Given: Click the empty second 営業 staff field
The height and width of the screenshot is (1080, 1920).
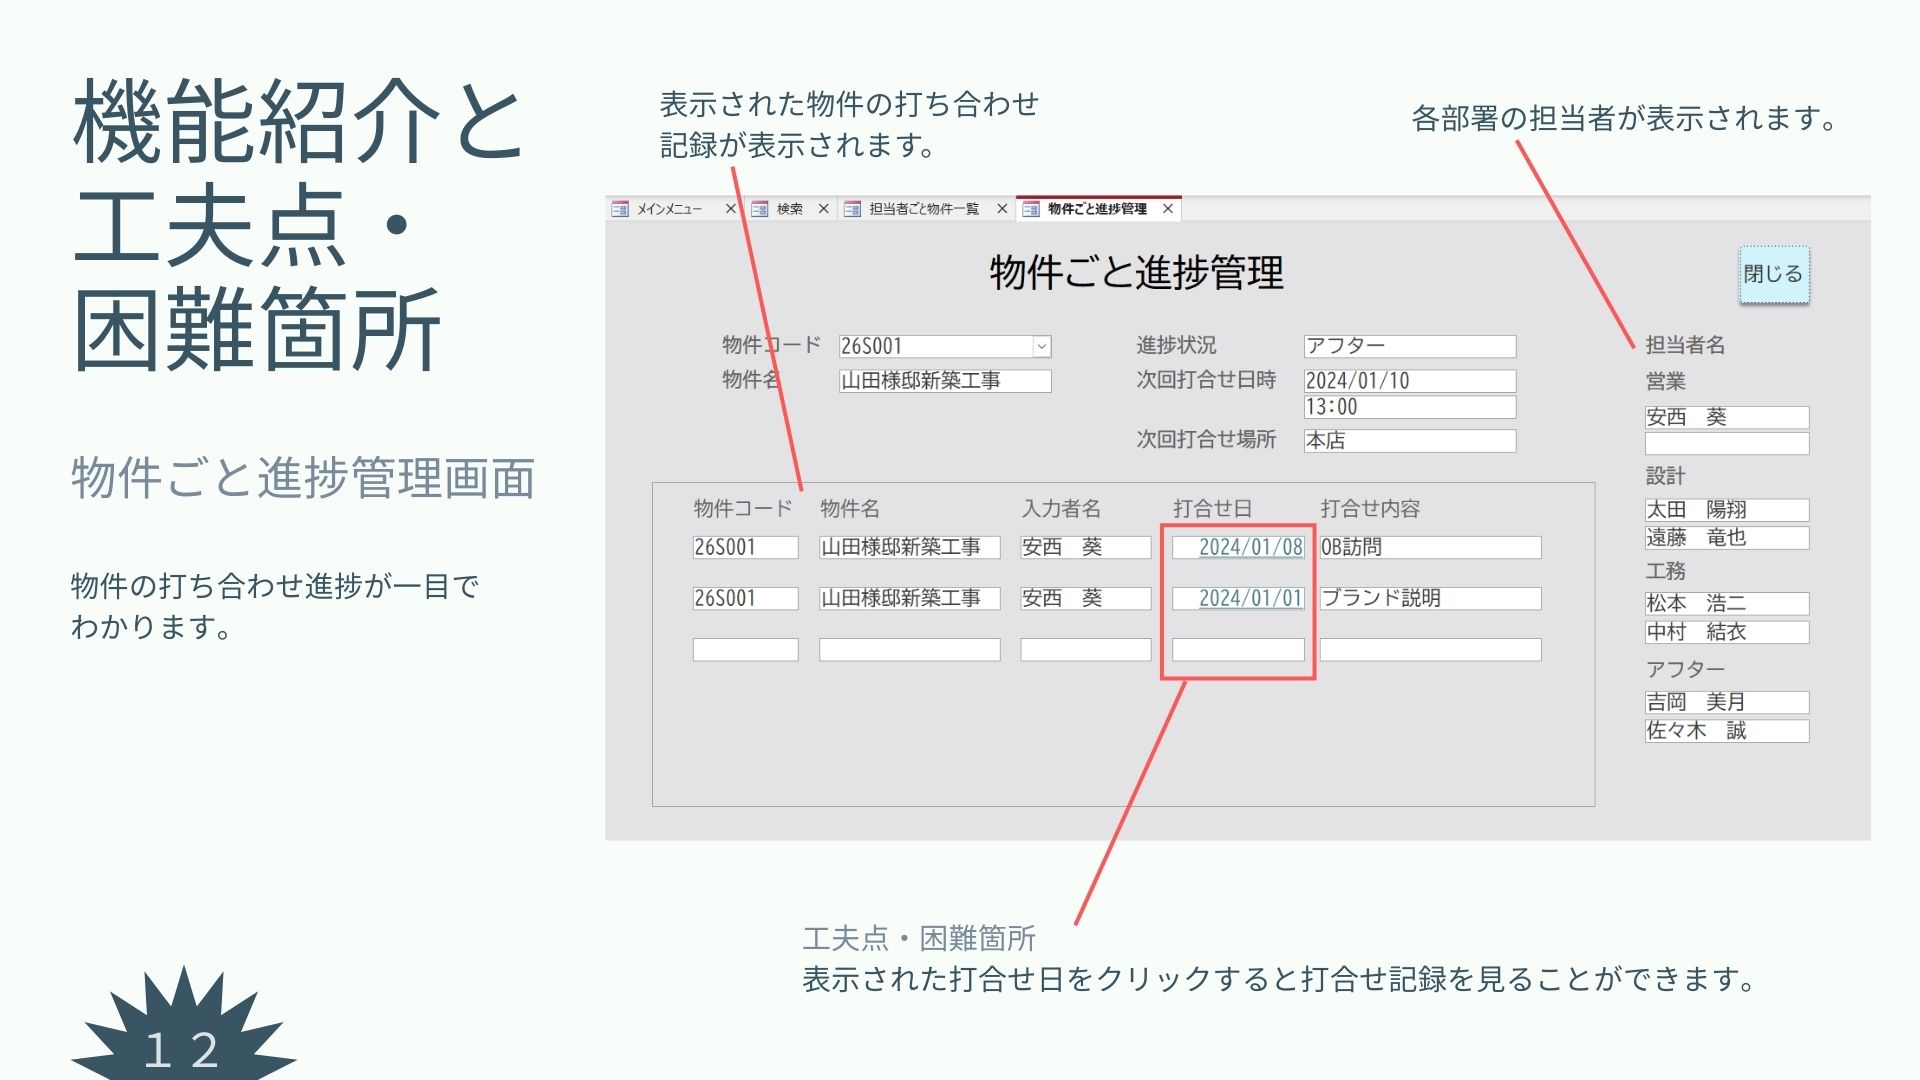Looking at the screenshot, I should pos(1726,443).
